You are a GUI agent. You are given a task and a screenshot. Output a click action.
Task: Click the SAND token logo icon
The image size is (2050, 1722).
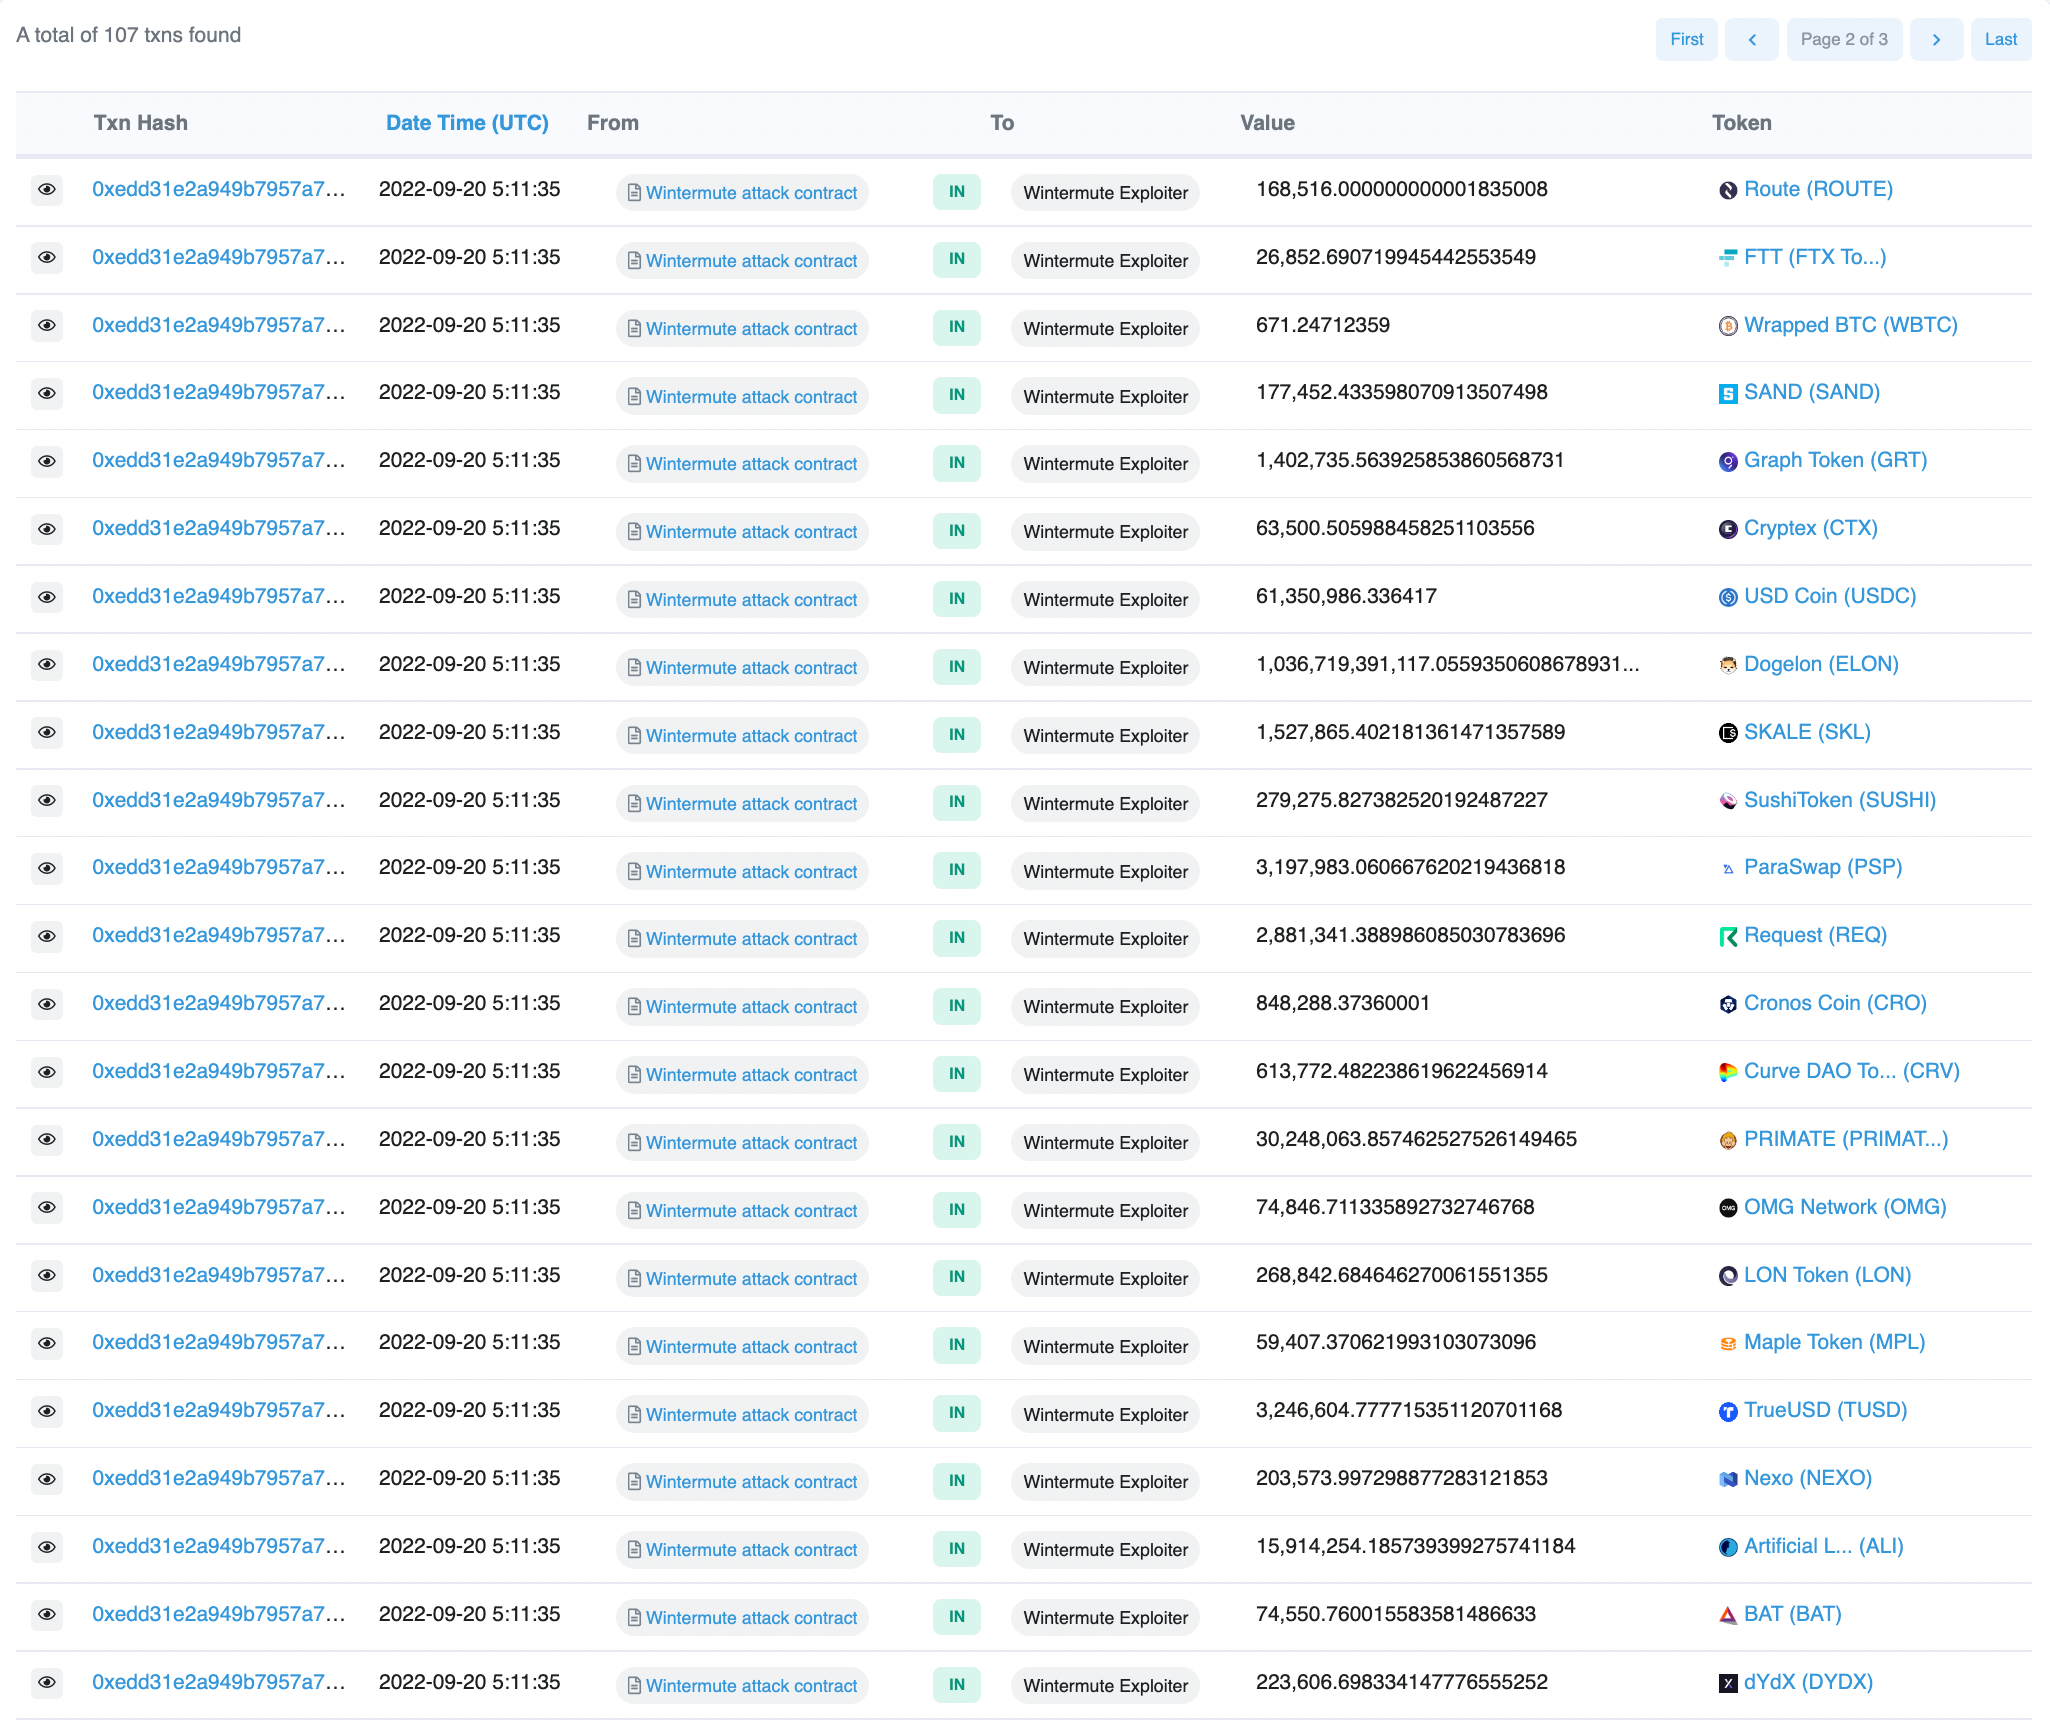[1727, 394]
